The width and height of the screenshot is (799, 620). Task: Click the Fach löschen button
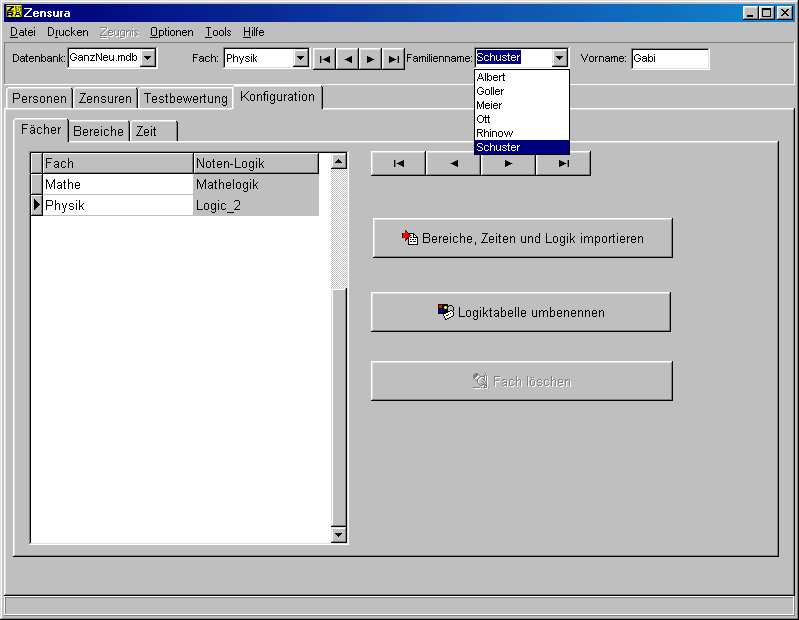pyautogui.click(x=522, y=381)
